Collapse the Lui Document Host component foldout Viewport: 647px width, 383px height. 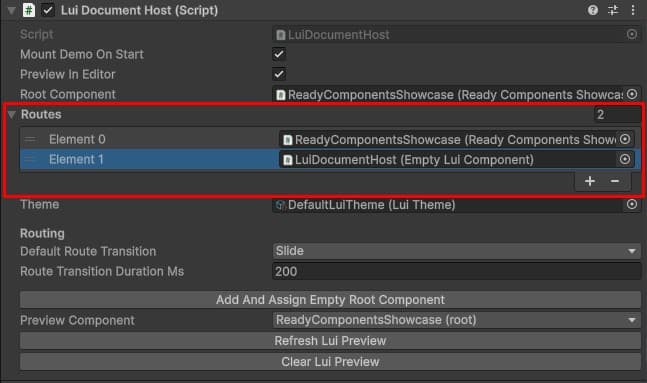click(x=12, y=10)
